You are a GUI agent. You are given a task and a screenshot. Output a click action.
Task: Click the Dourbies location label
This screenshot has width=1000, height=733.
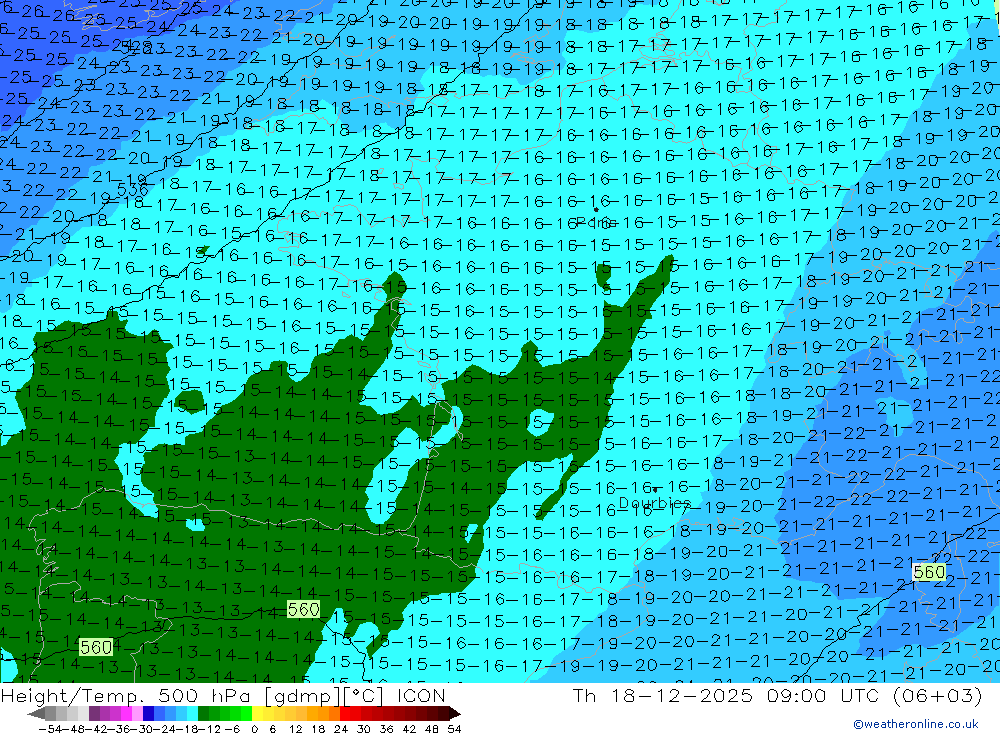pyautogui.click(x=655, y=503)
